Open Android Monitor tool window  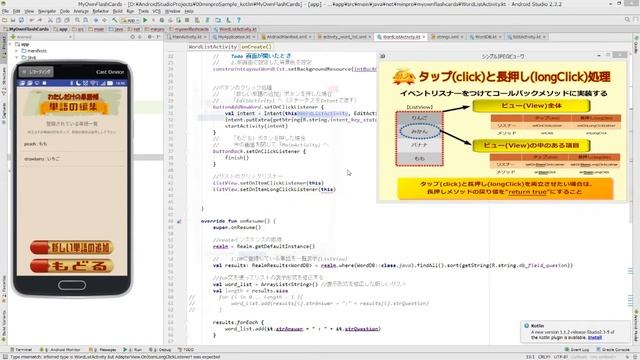60,350
